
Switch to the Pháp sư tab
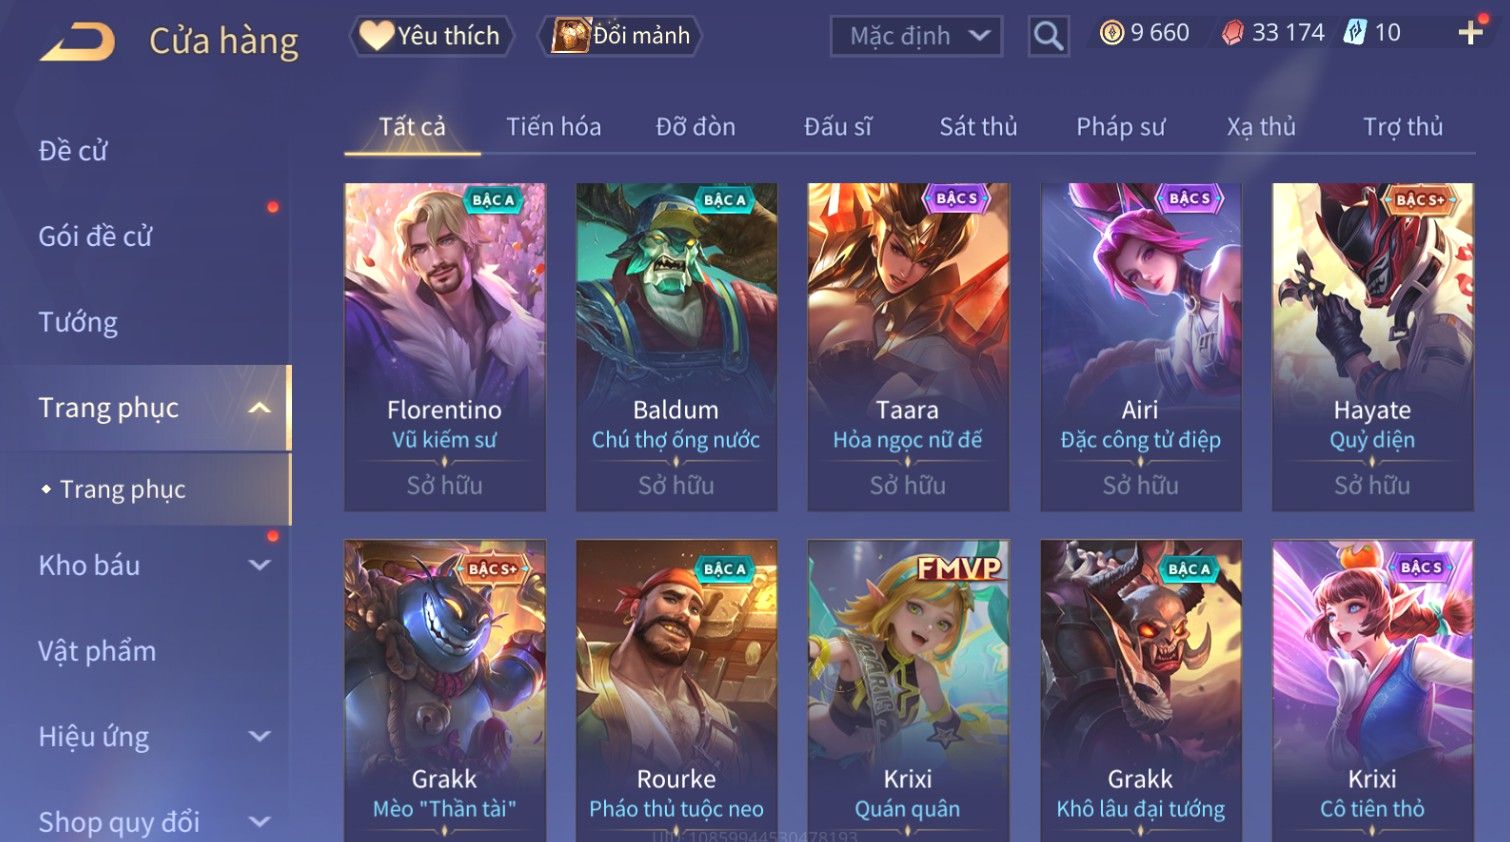tap(1120, 127)
